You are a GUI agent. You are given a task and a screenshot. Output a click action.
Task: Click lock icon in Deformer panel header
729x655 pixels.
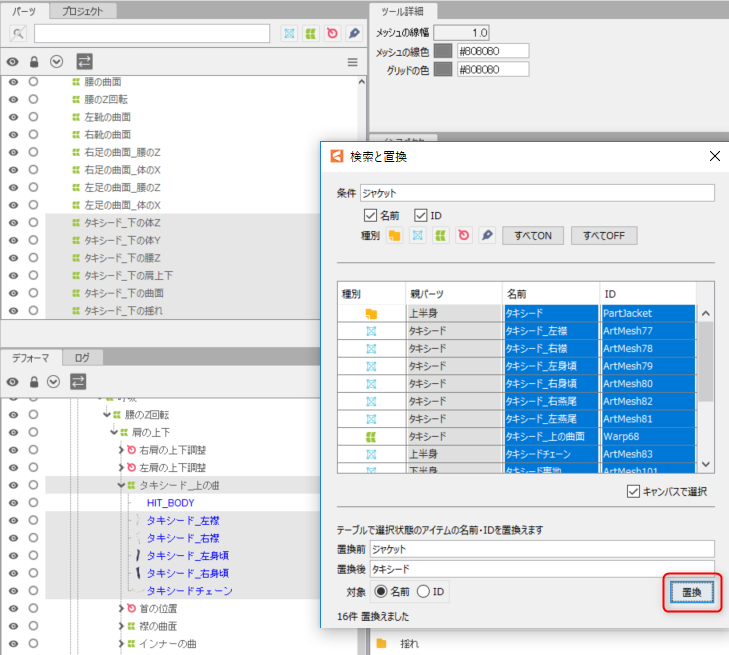tap(34, 382)
